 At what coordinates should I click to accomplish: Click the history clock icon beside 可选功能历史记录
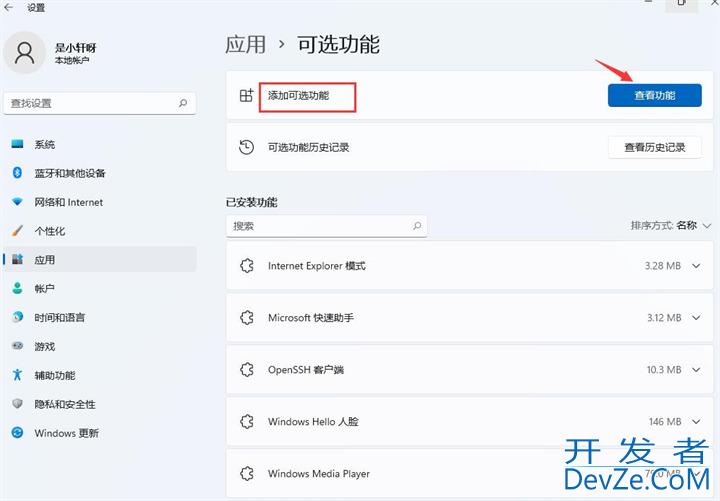click(247, 147)
